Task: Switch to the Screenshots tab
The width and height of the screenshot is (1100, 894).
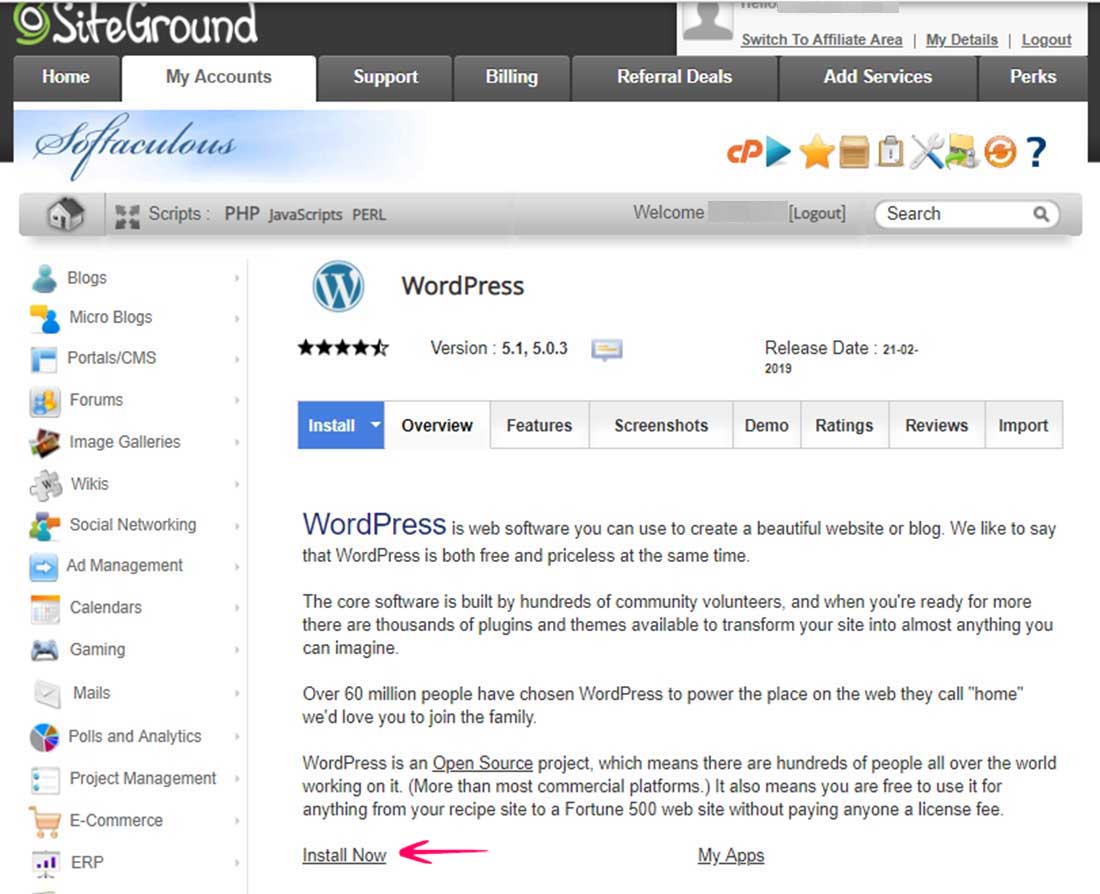Action: (x=660, y=425)
